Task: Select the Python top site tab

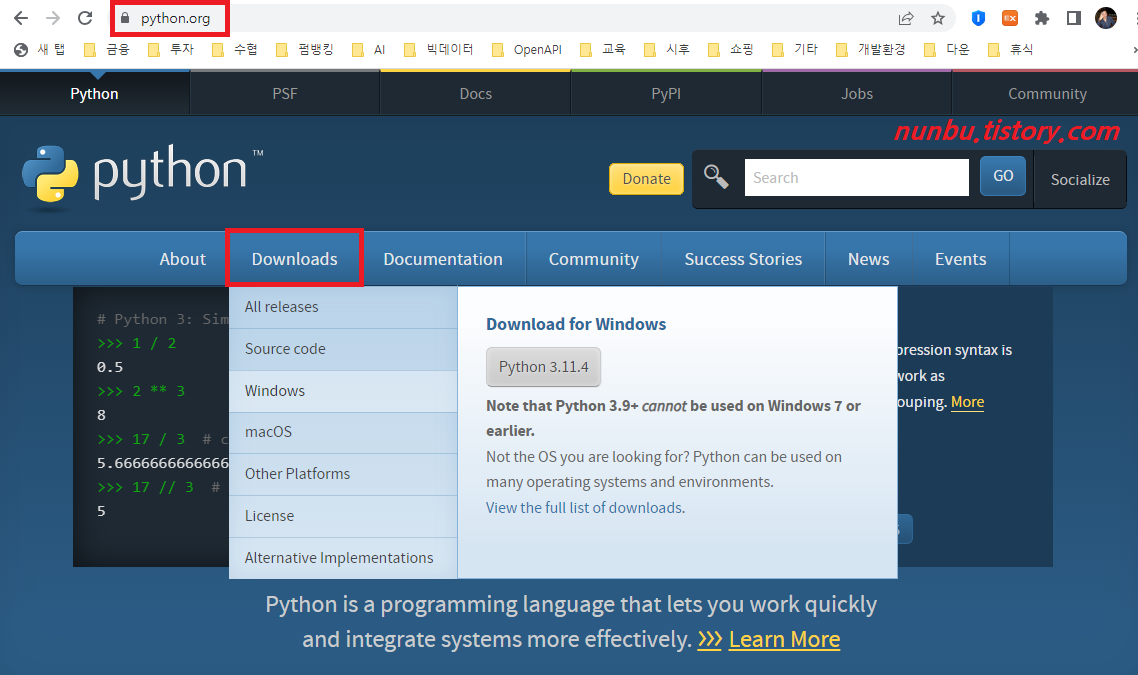Action: [x=94, y=94]
